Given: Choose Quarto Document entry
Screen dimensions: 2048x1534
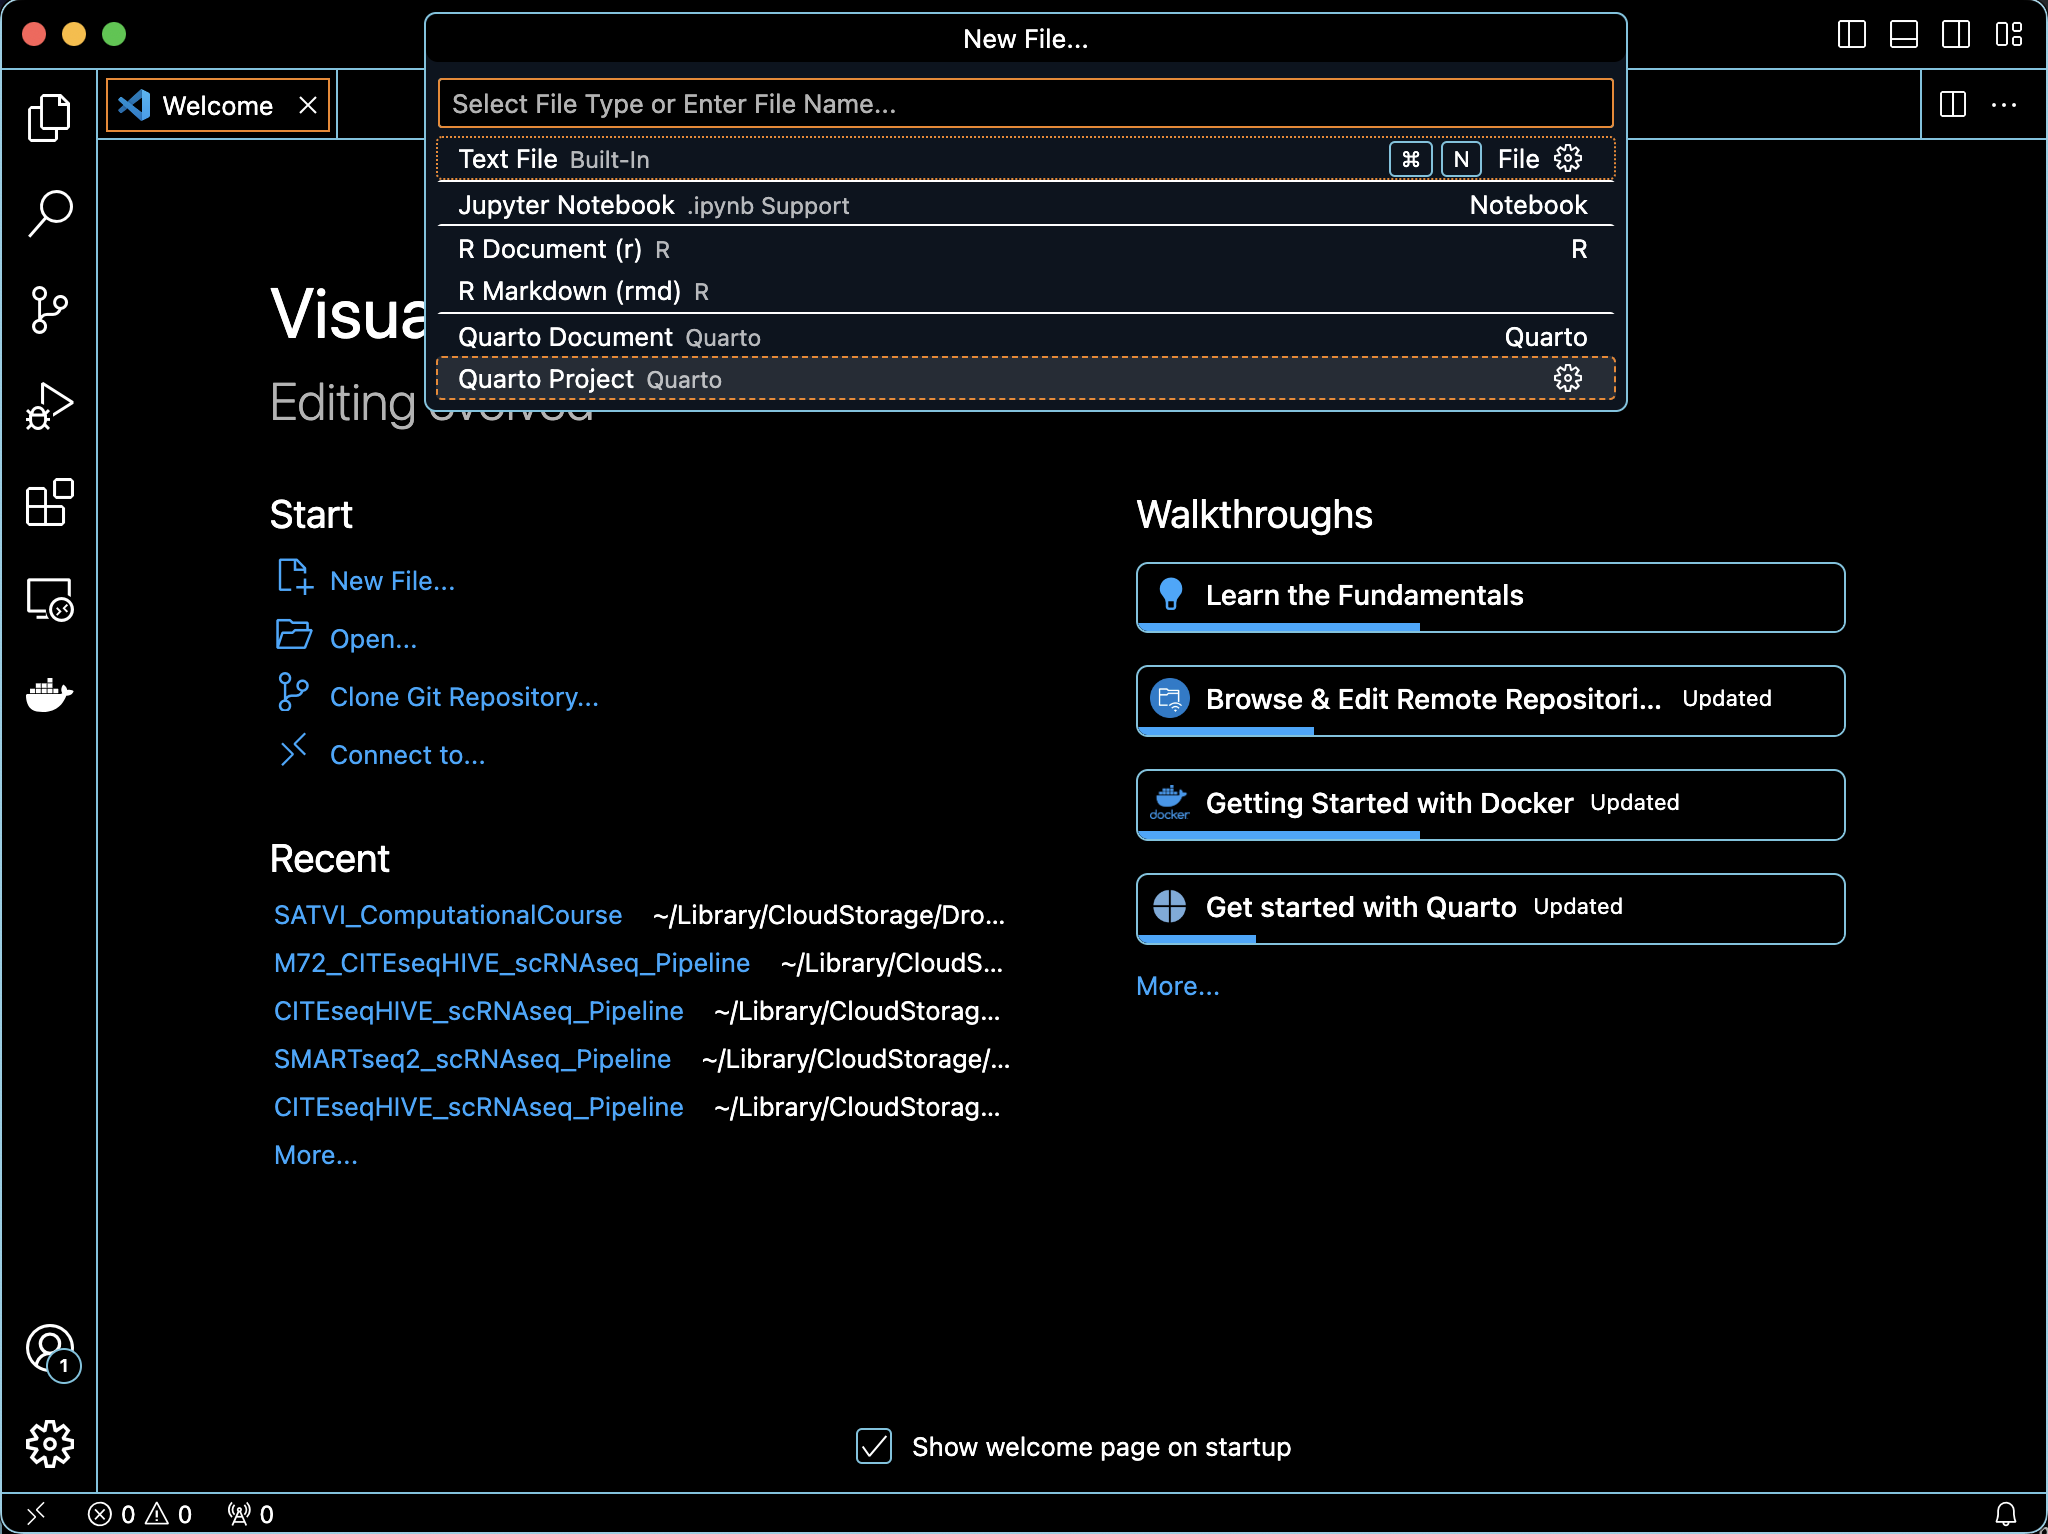Looking at the screenshot, I should click(x=1026, y=337).
